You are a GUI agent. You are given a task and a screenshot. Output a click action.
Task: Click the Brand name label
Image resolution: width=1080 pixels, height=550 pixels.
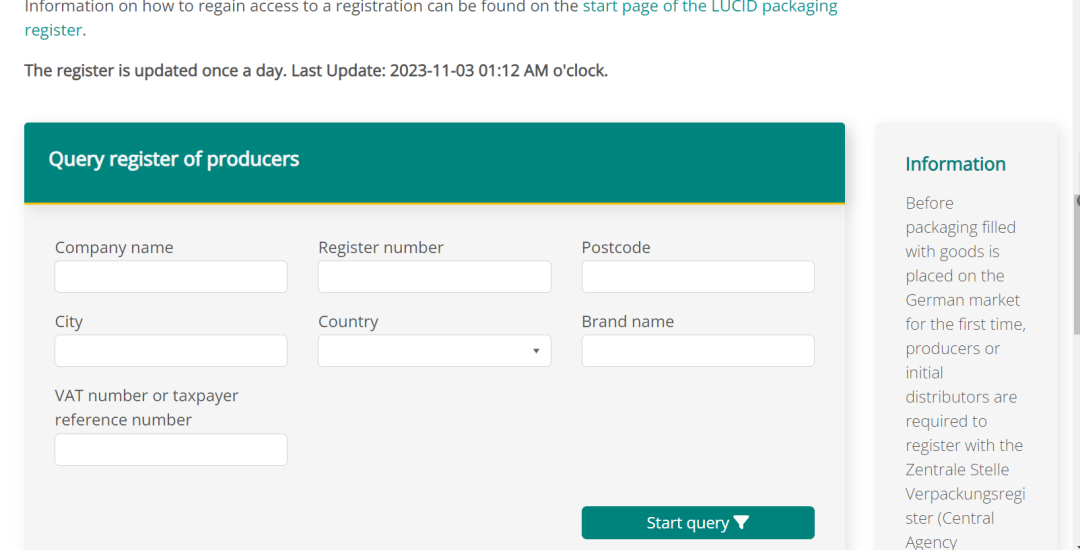[627, 321]
